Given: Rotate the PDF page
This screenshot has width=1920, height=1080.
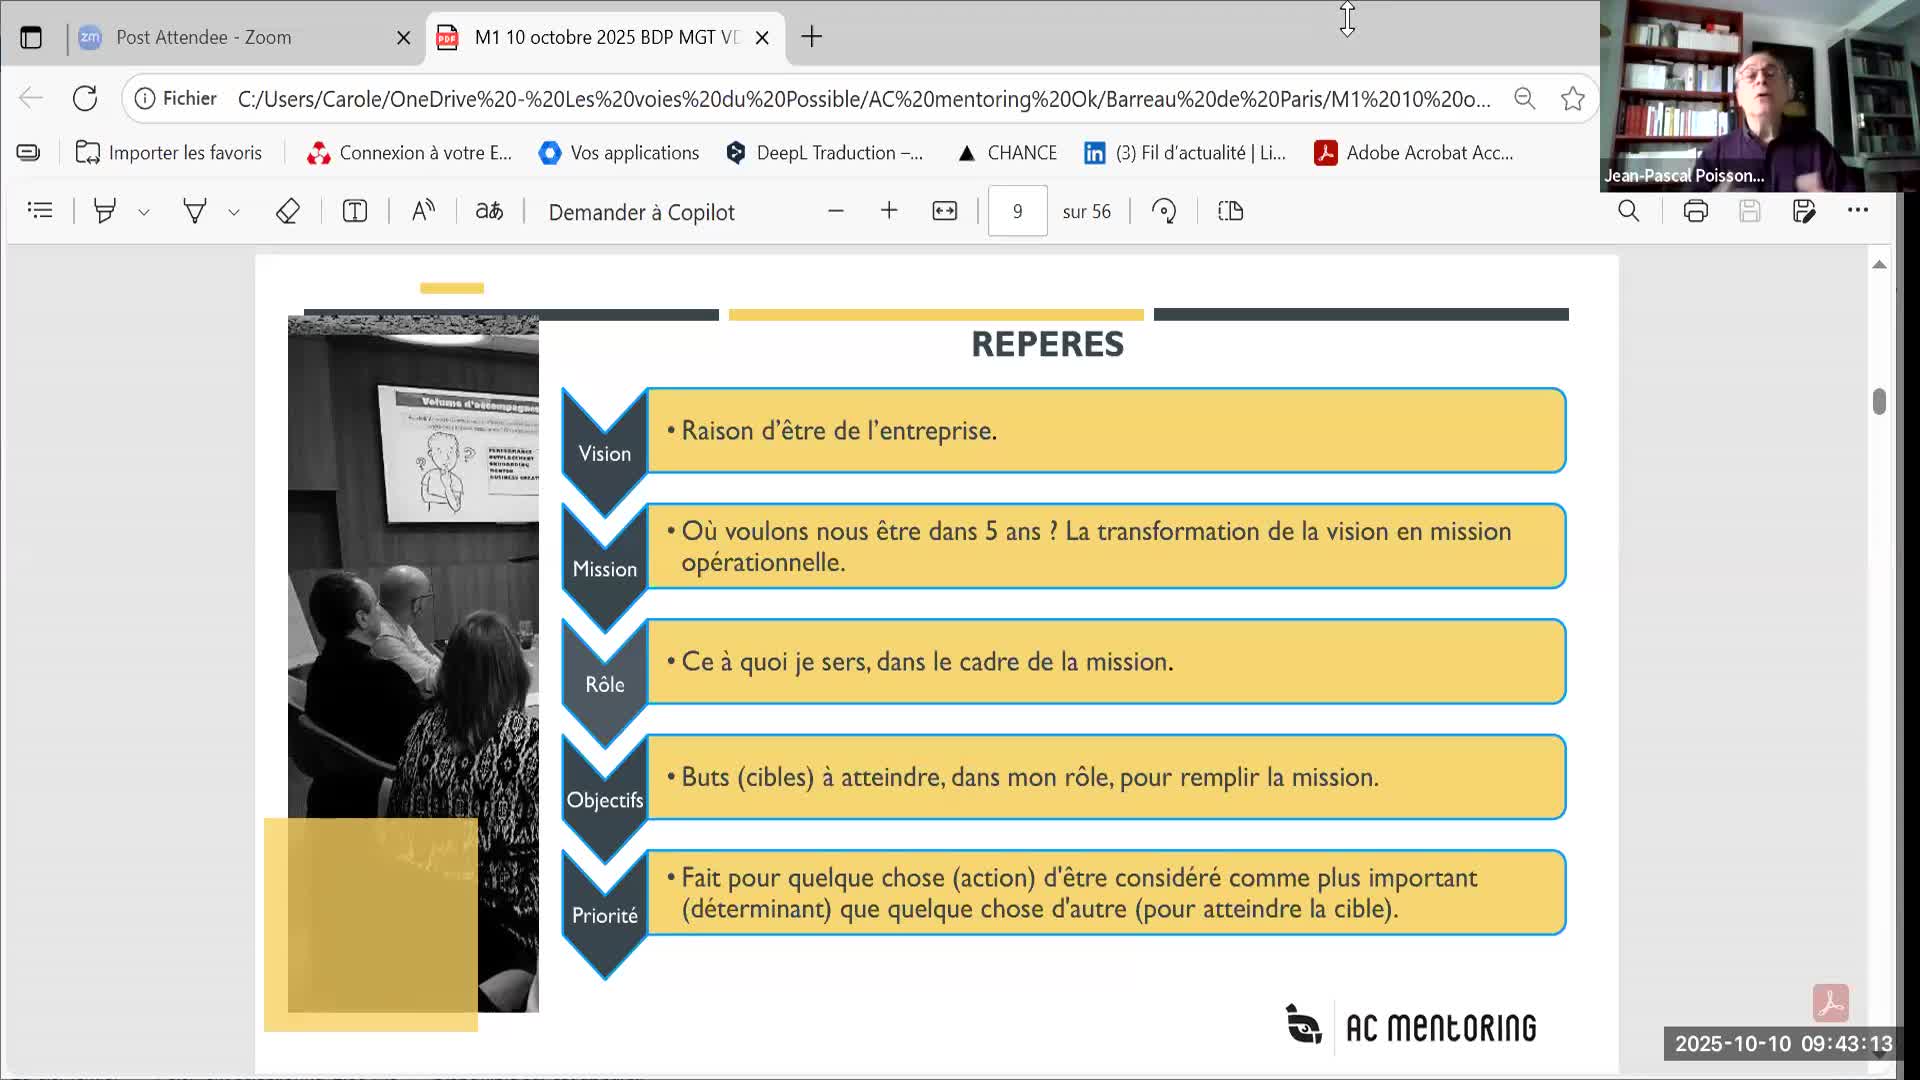Looking at the screenshot, I should (1164, 211).
